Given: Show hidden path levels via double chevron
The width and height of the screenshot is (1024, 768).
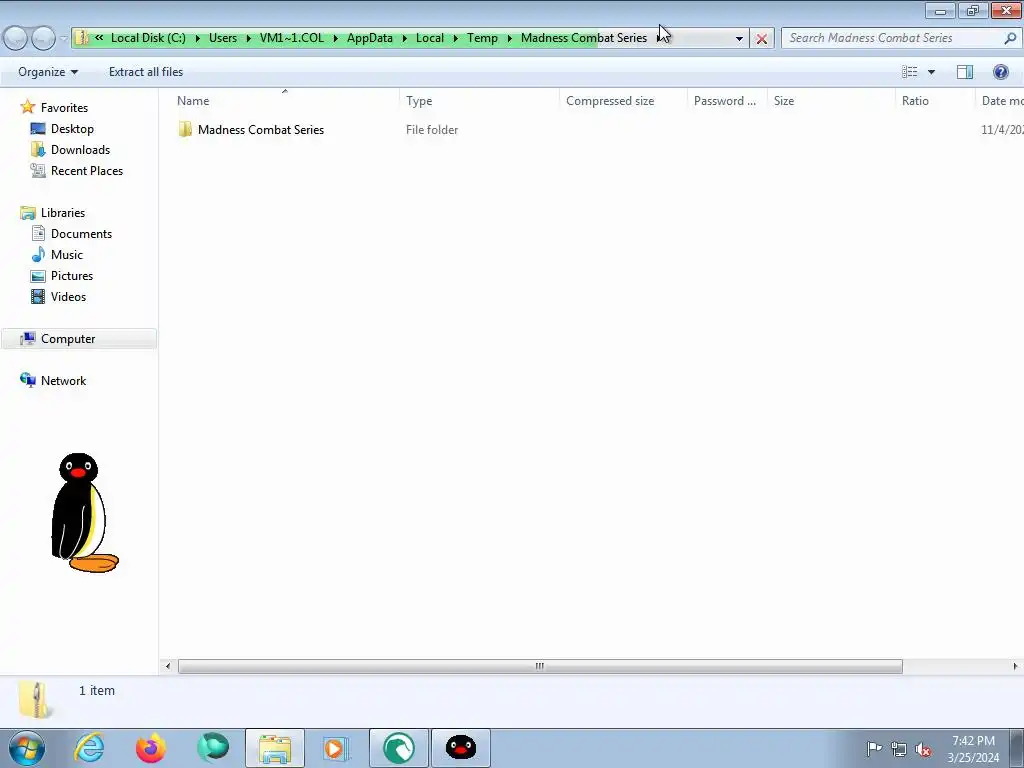Looking at the screenshot, I should tap(99, 38).
